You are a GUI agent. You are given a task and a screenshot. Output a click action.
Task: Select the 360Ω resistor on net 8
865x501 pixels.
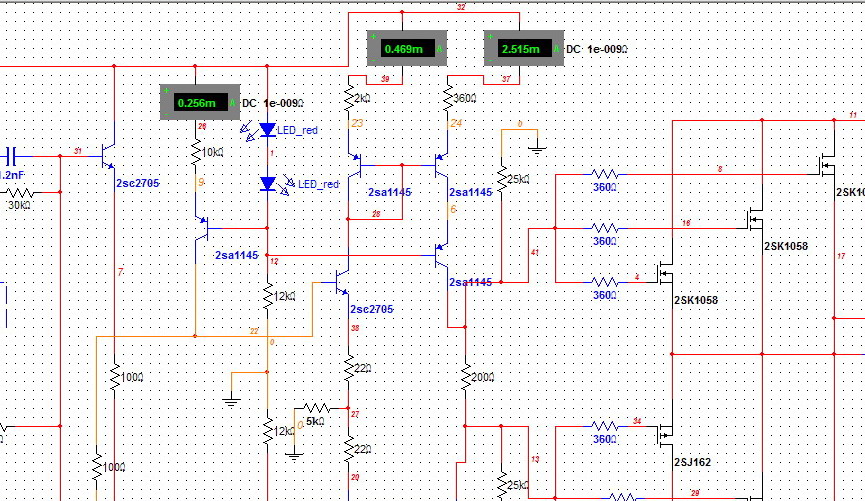pos(605,174)
